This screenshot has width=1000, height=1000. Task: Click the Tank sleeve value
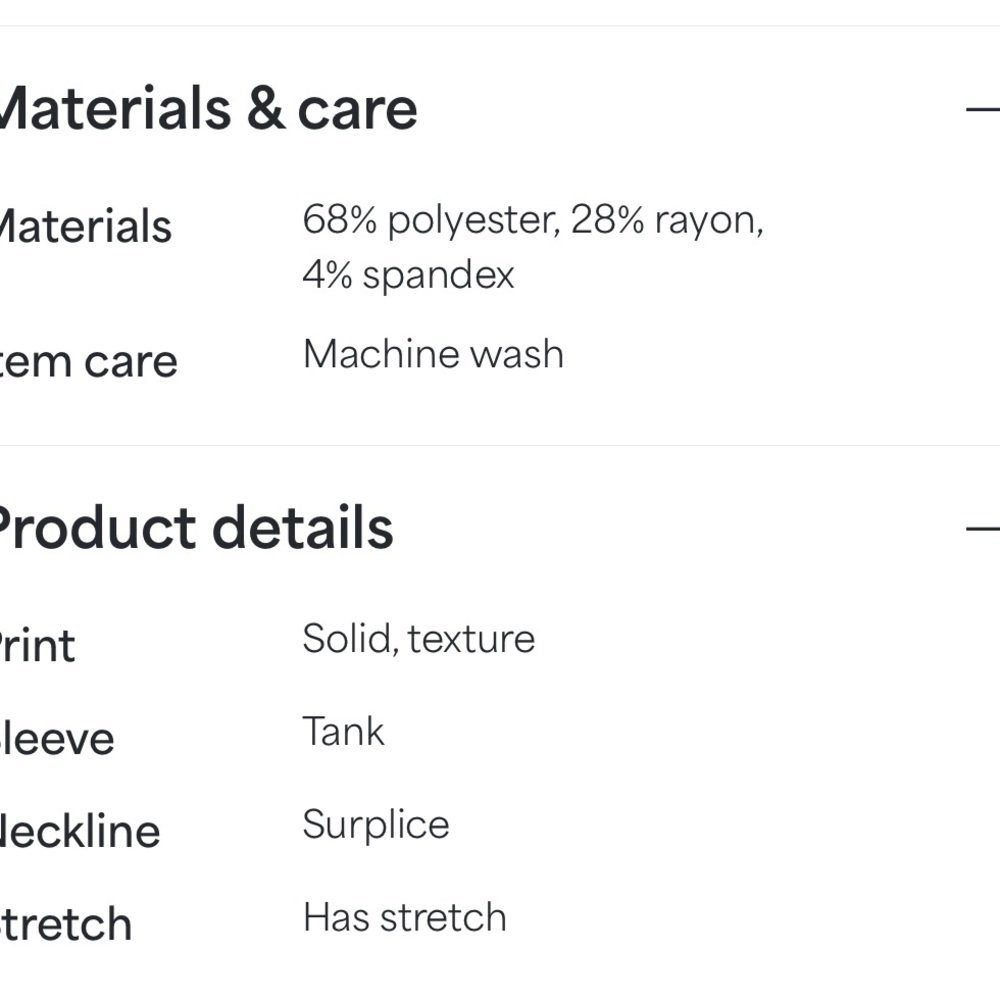pyautogui.click(x=344, y=731)
